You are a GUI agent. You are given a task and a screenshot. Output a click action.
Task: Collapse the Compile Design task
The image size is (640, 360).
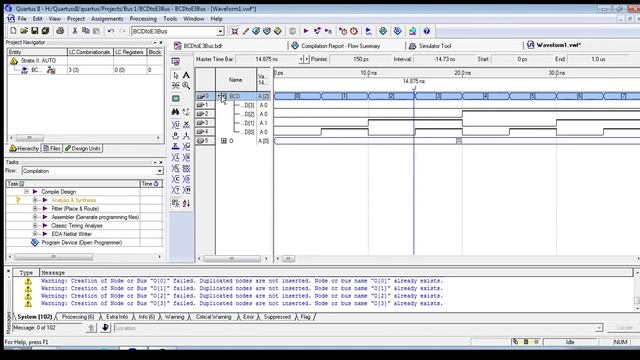coord(27,191)
